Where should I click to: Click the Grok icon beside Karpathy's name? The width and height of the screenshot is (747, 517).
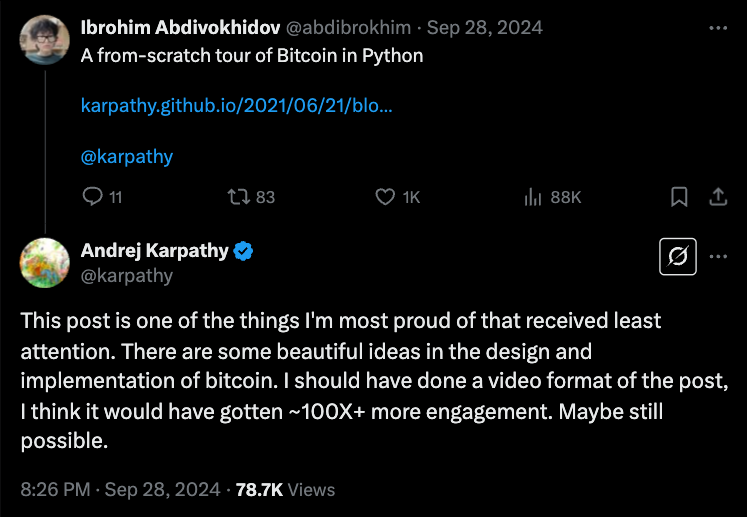tap(678, 257)
